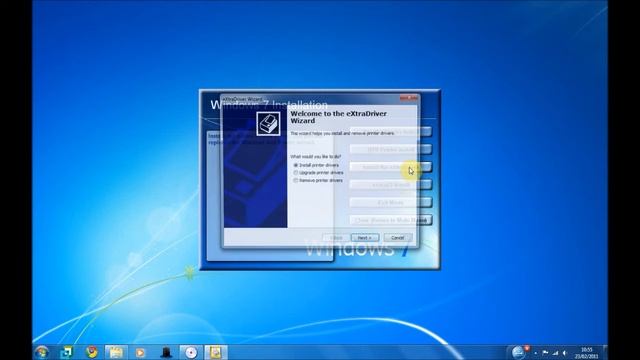640x360 pixels.
Task: Click Next in the eXtraDriver Wizard
Action: click(365, 238)
